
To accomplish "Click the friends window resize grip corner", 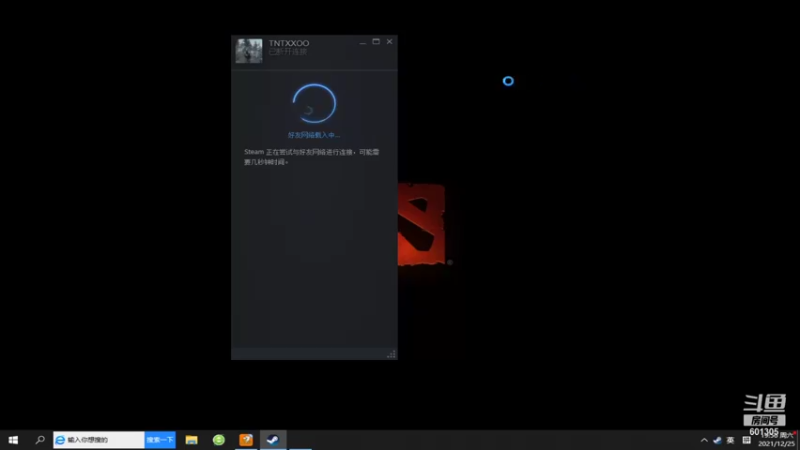I will coord(391,354).
